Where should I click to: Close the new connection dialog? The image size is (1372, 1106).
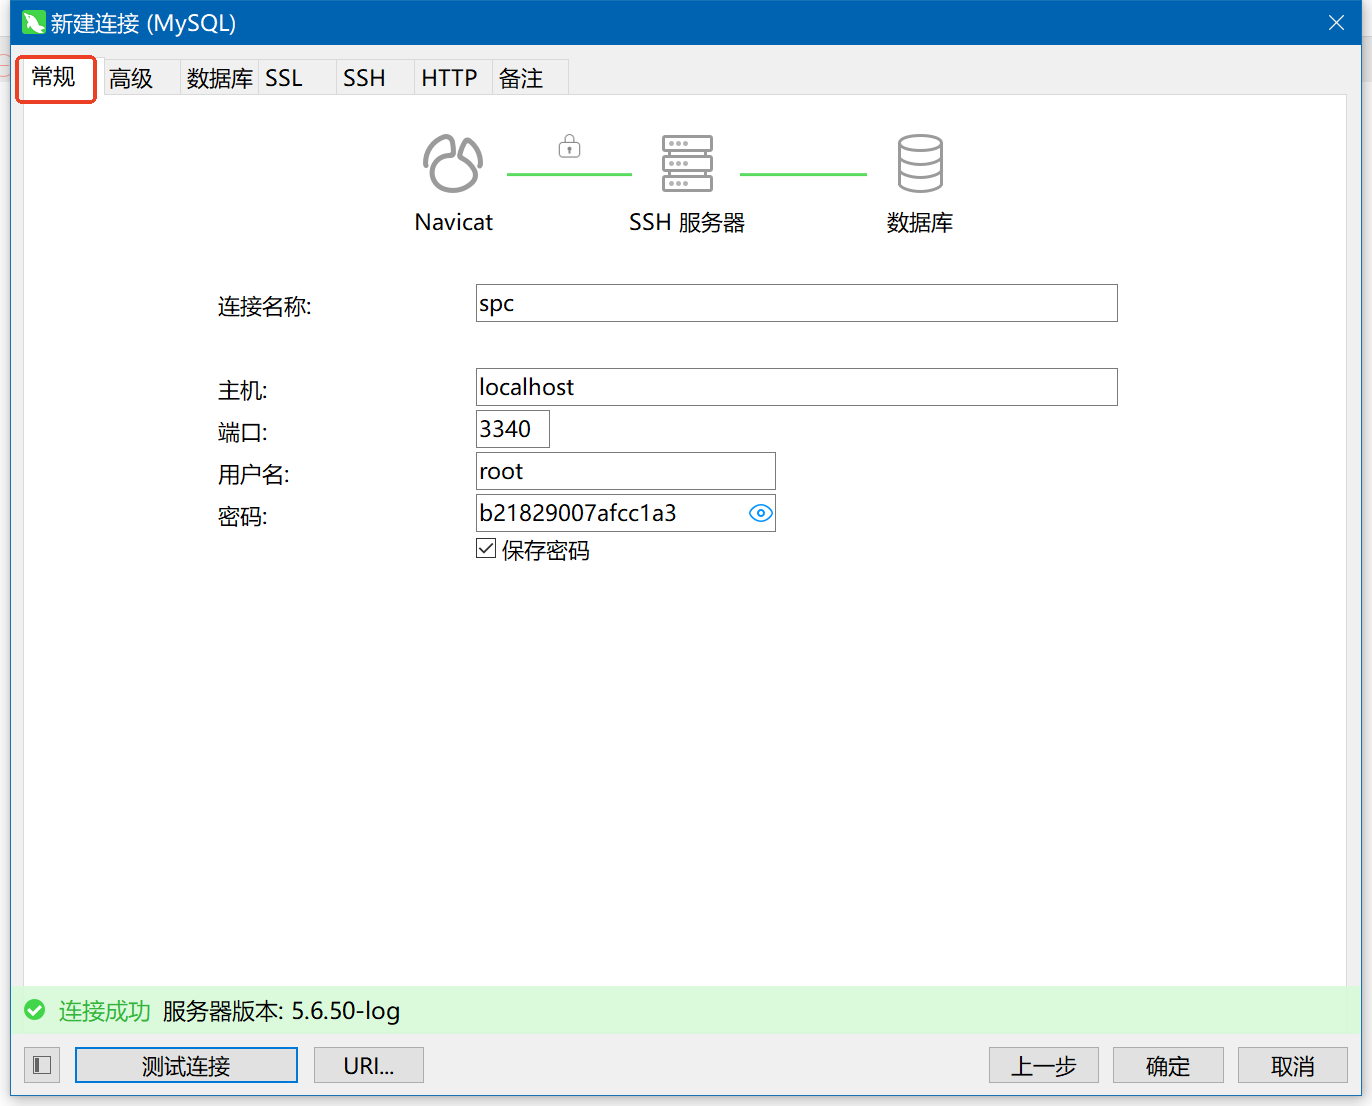click(1336, 23)
